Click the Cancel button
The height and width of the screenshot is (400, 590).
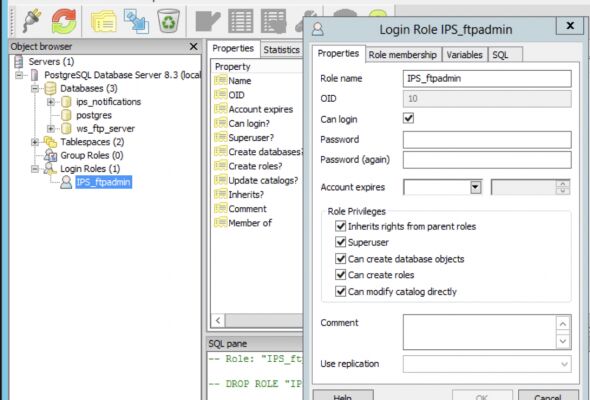point(548,395)
